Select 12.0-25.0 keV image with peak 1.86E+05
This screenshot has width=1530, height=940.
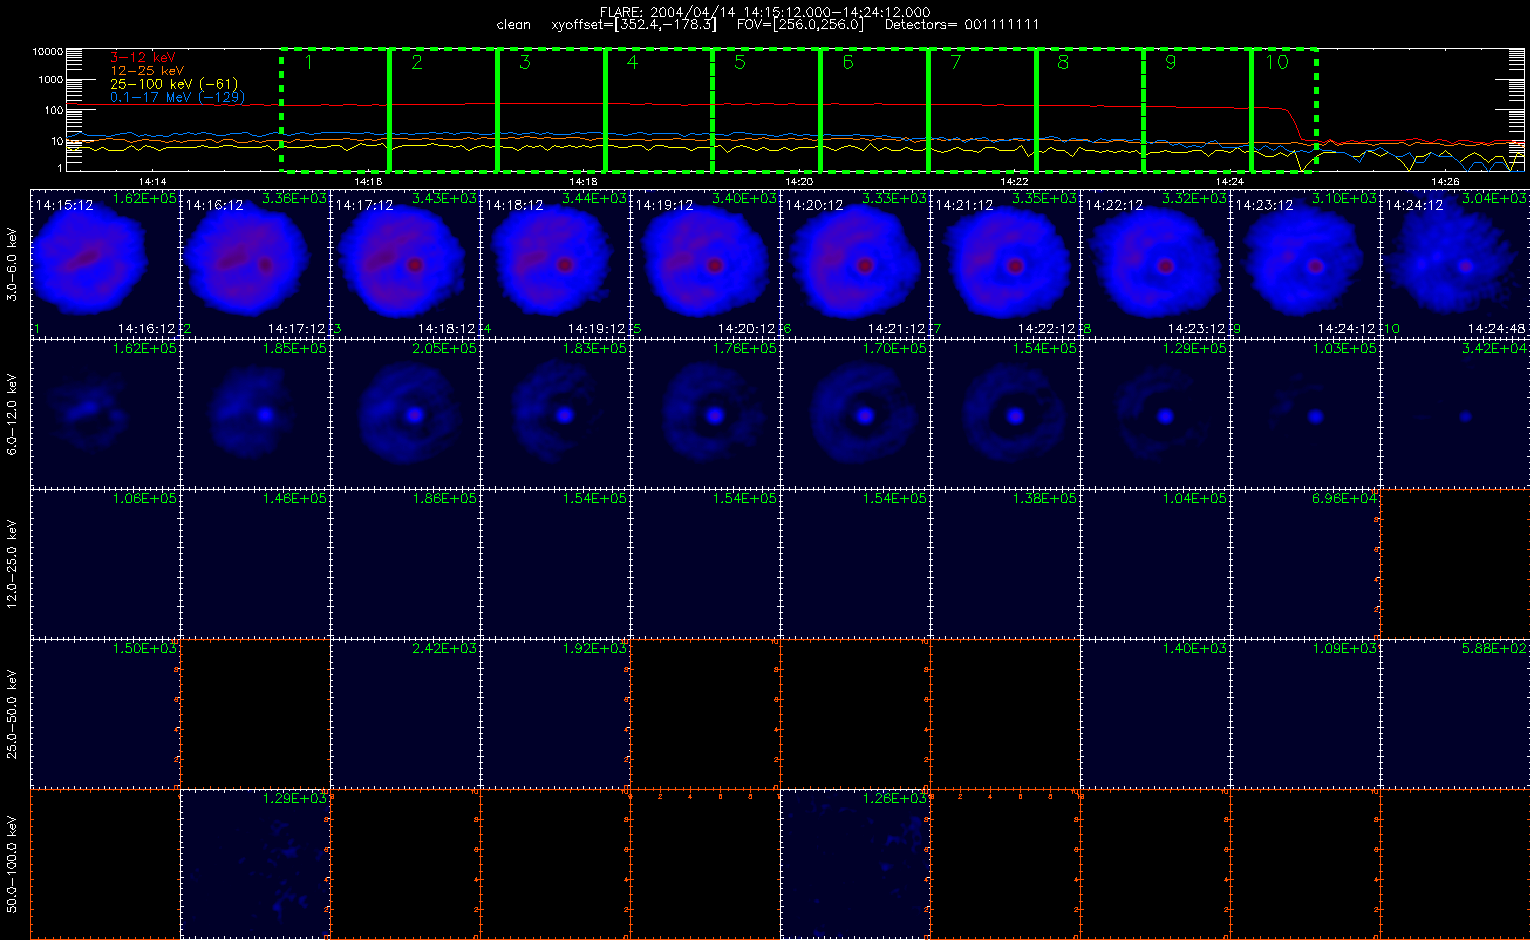point(405,563)
